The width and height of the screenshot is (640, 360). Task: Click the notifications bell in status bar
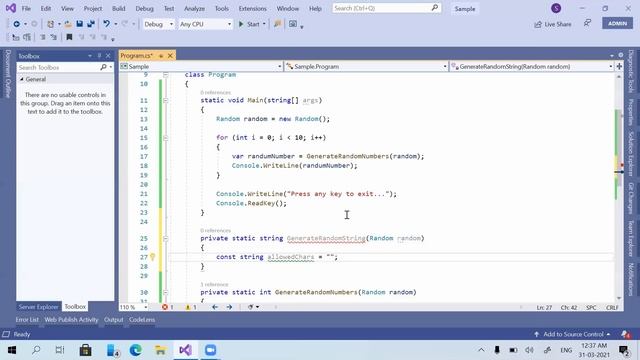coord(625,334)
